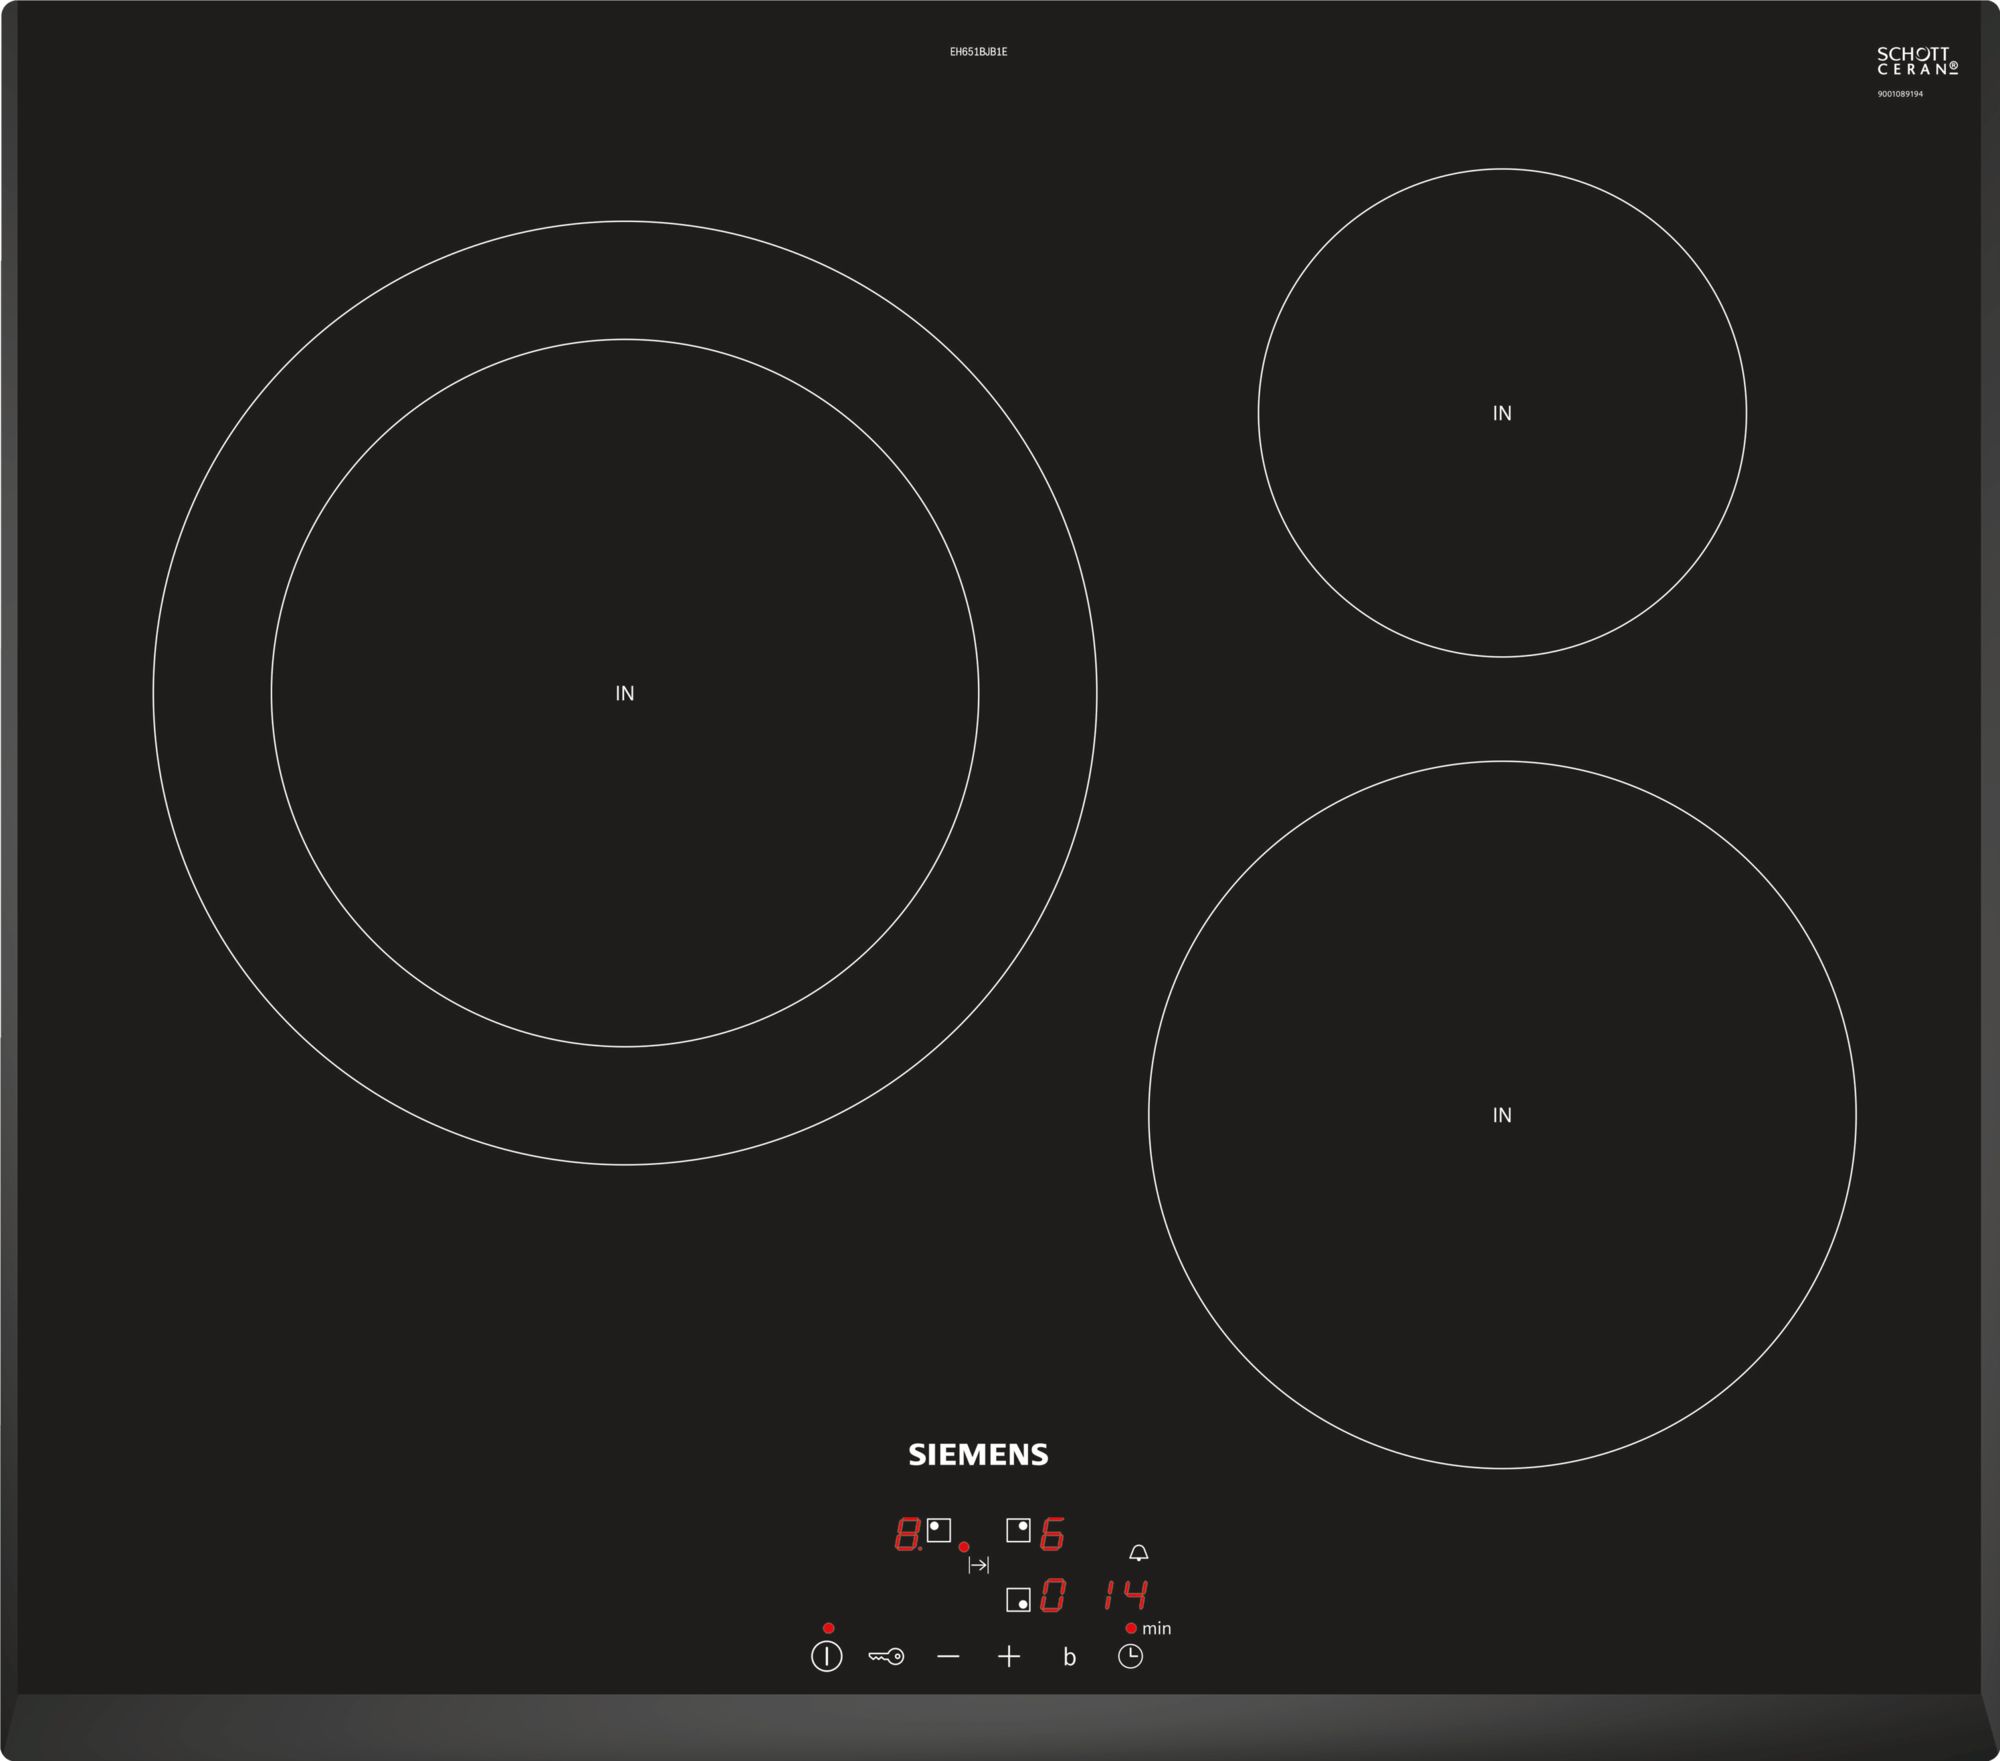Tap the minus symbol to lower power
Viewport: 2000px width, 1761px height.
coord(948,1657)
